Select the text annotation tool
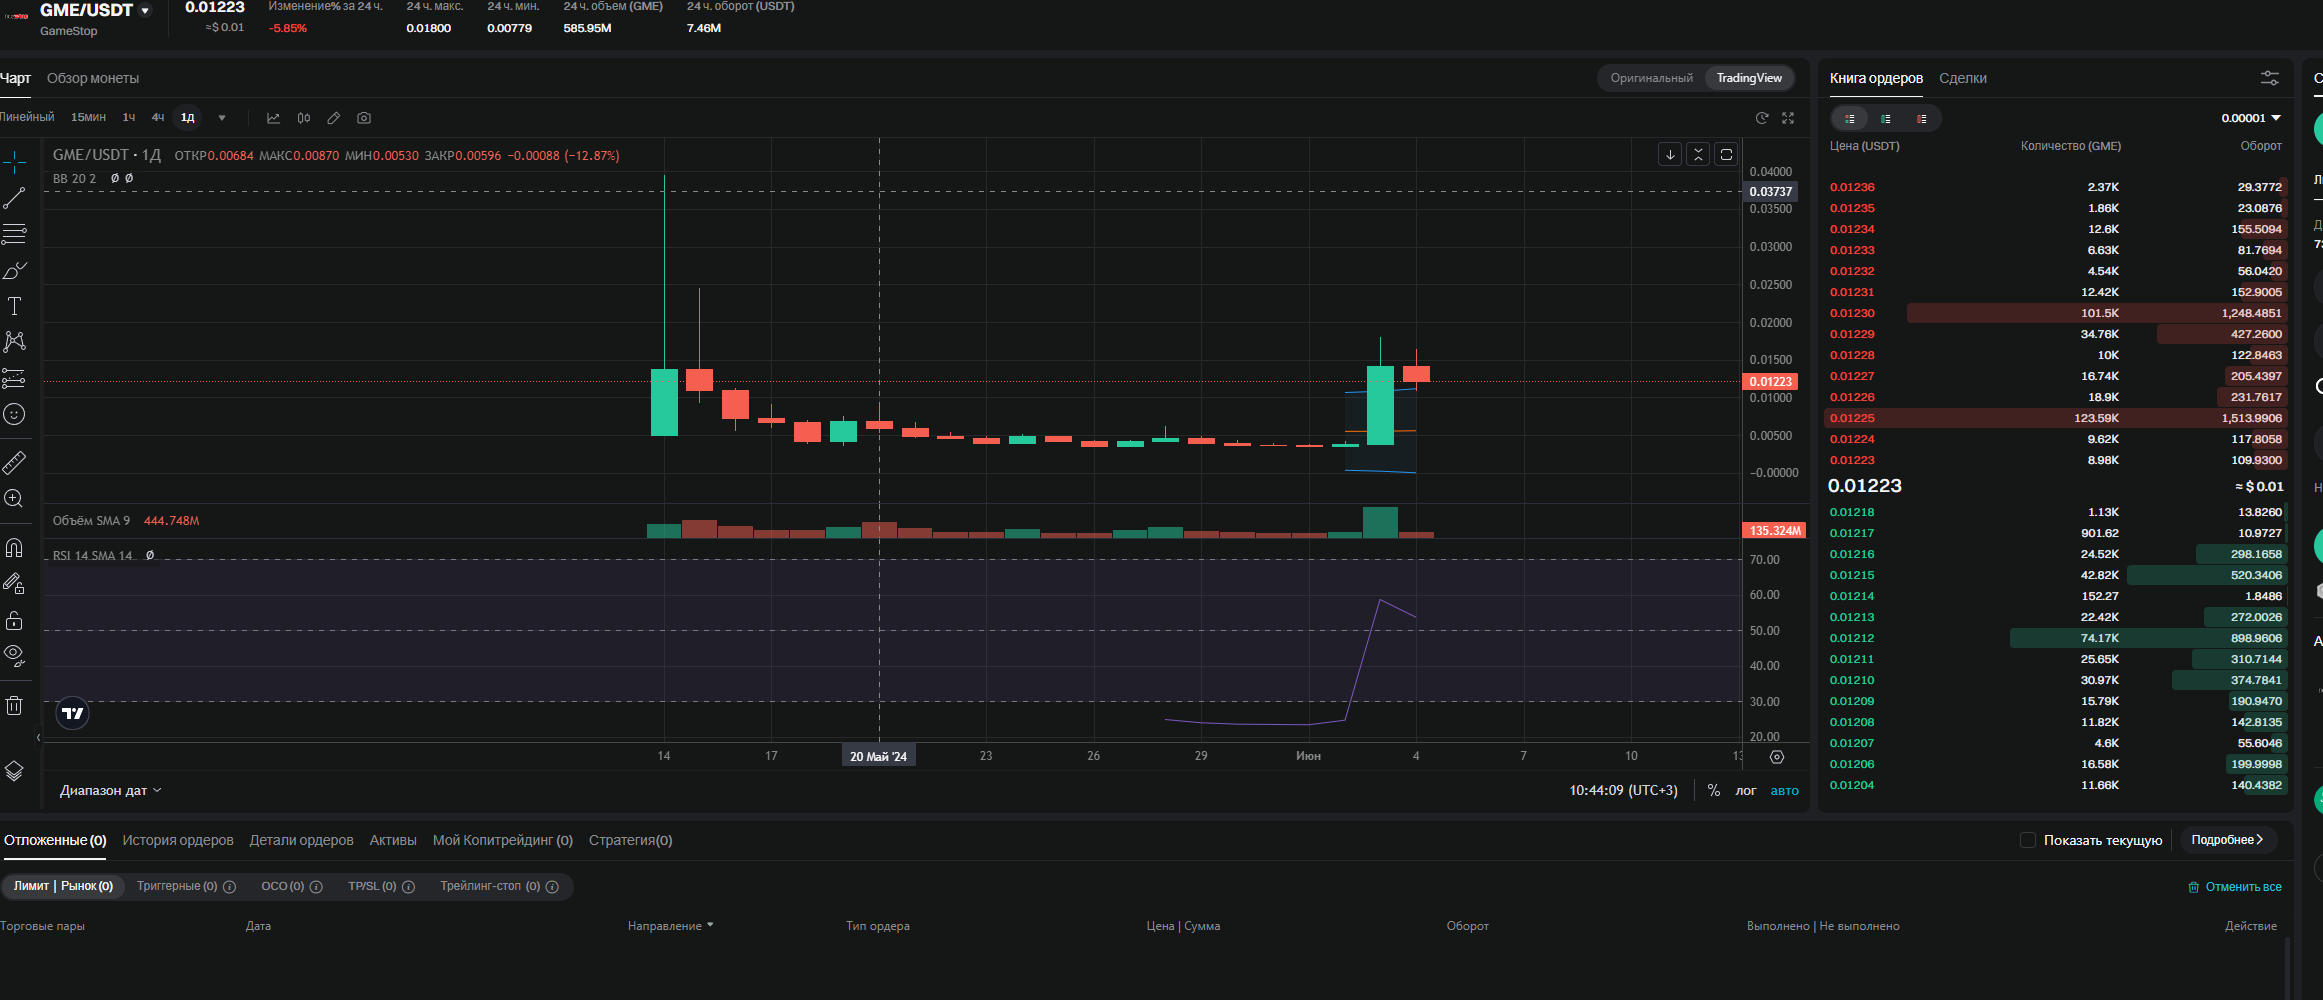Screen dimensions: 2323x1000 pos(14,306)
